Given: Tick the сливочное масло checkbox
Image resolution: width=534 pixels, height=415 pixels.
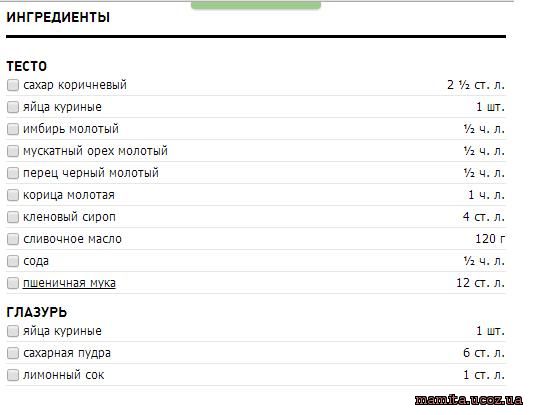Looking at the screenshot, I should point(13,239).
